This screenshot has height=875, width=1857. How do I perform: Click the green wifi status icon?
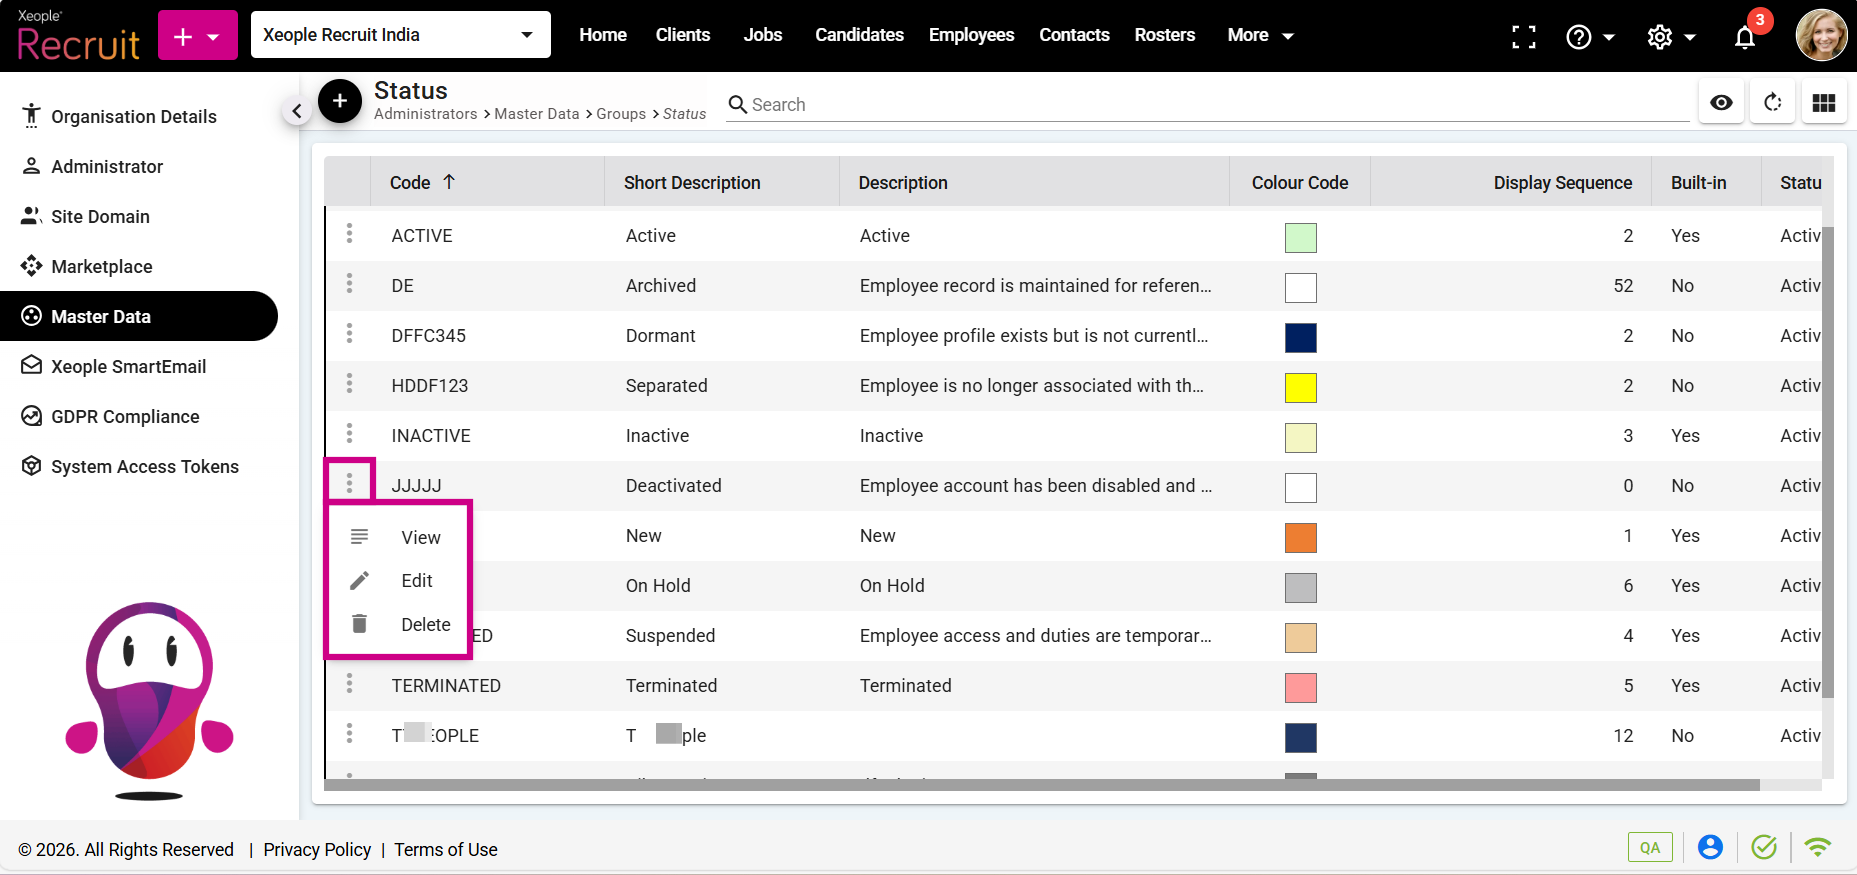click(1817, 847)
